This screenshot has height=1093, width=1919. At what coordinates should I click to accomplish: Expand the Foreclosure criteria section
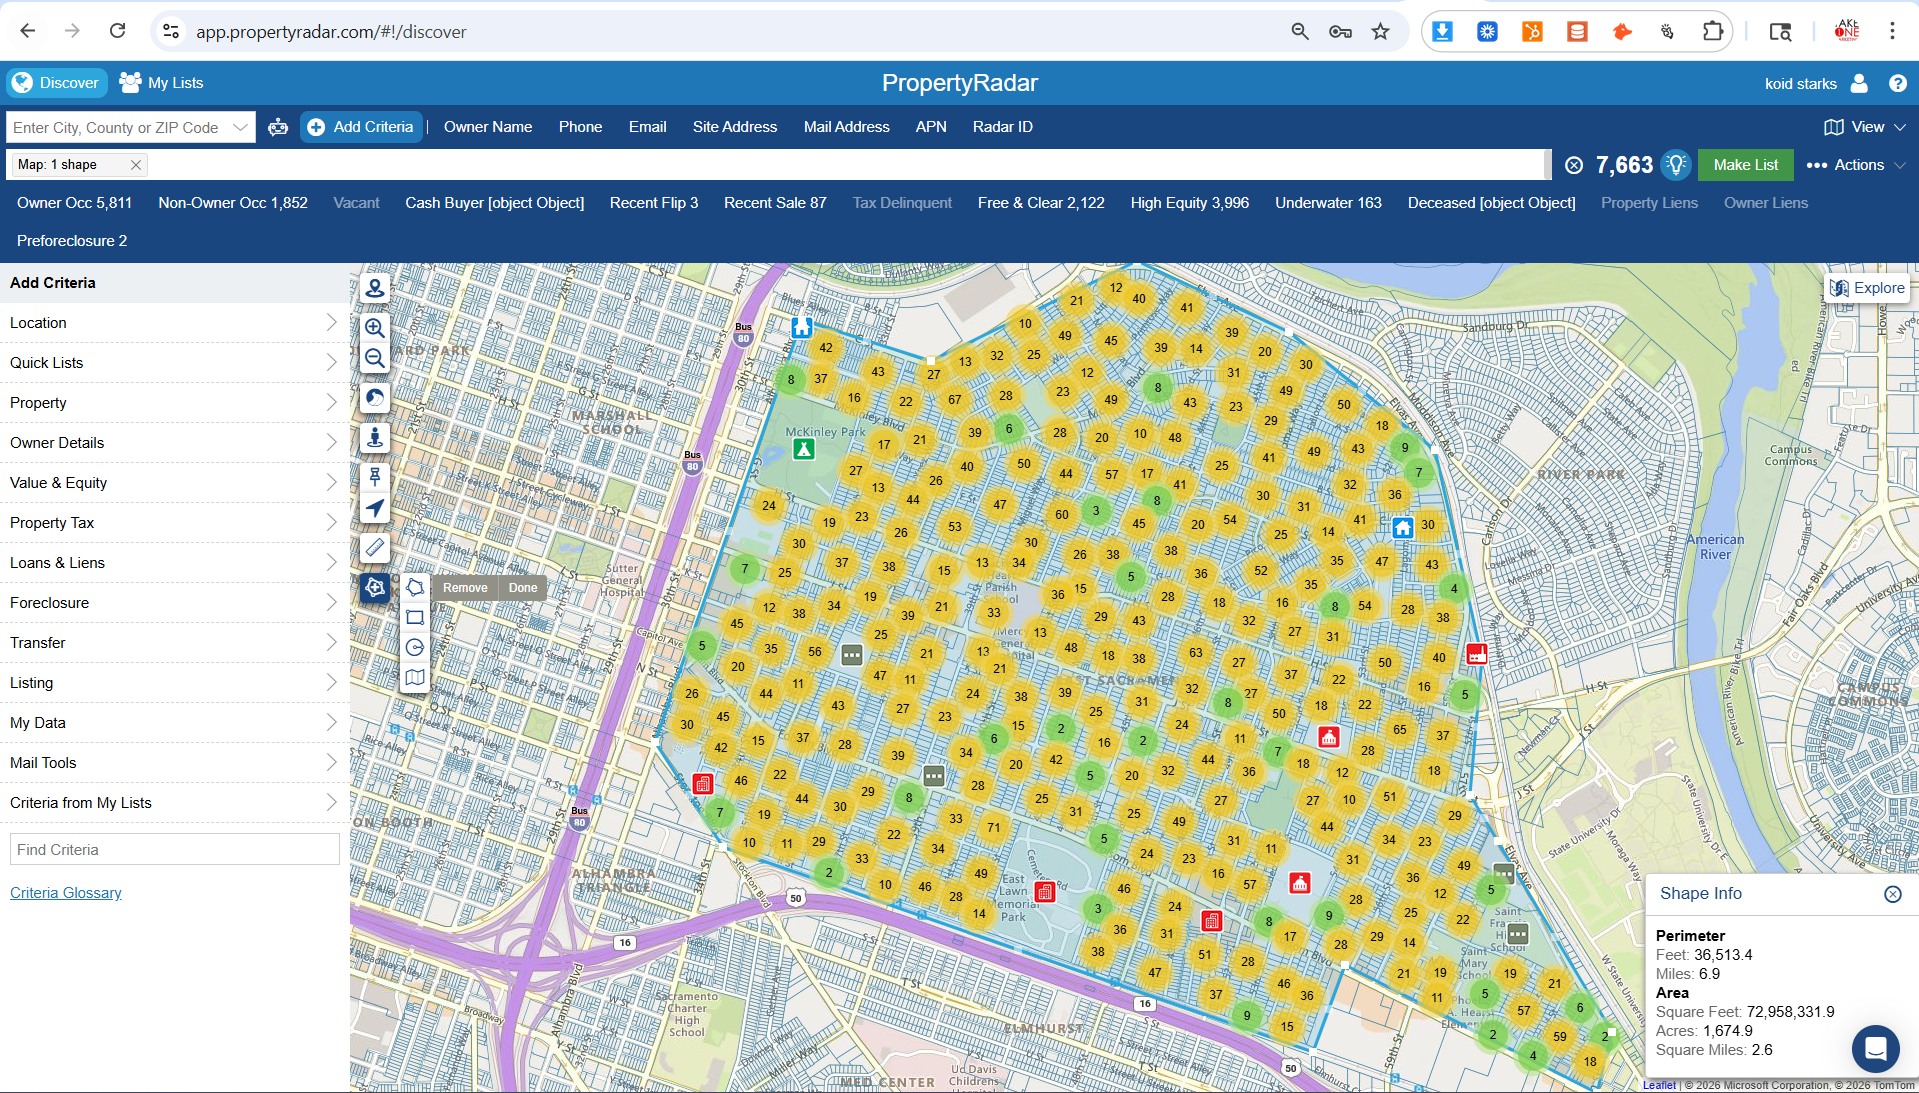[x=174, y=603]
